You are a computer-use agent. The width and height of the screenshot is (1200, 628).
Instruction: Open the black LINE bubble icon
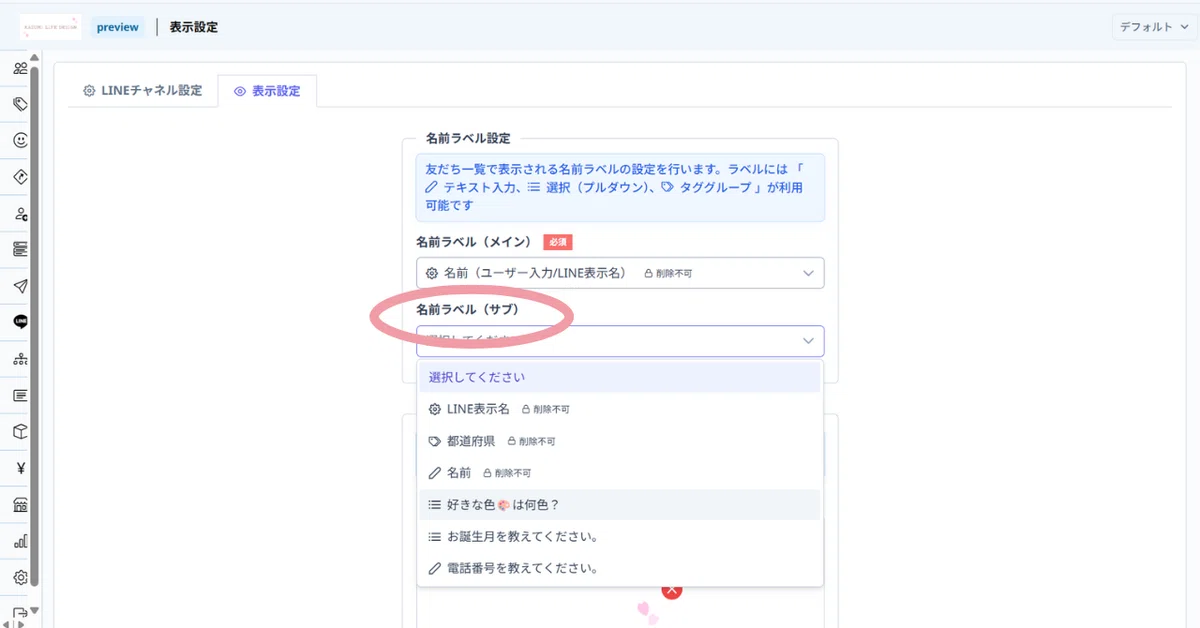coord(20,322)
